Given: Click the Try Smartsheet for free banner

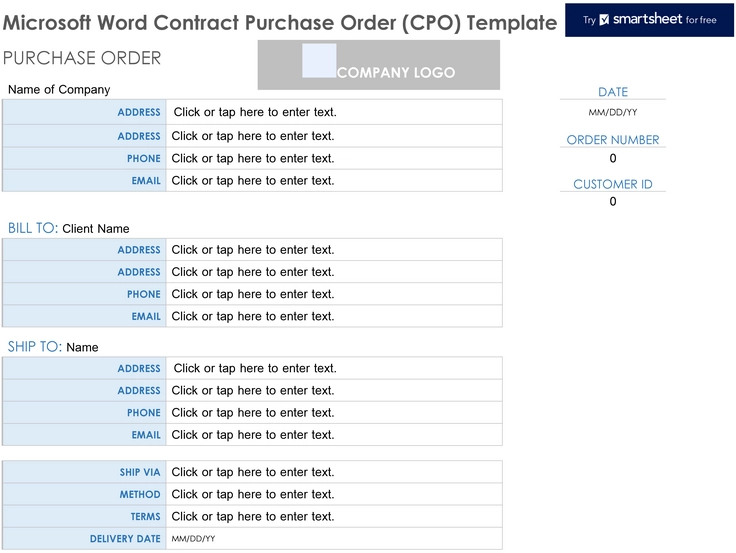Looking at the screenshot, I should pyautogui.click(x=649, y=20).
